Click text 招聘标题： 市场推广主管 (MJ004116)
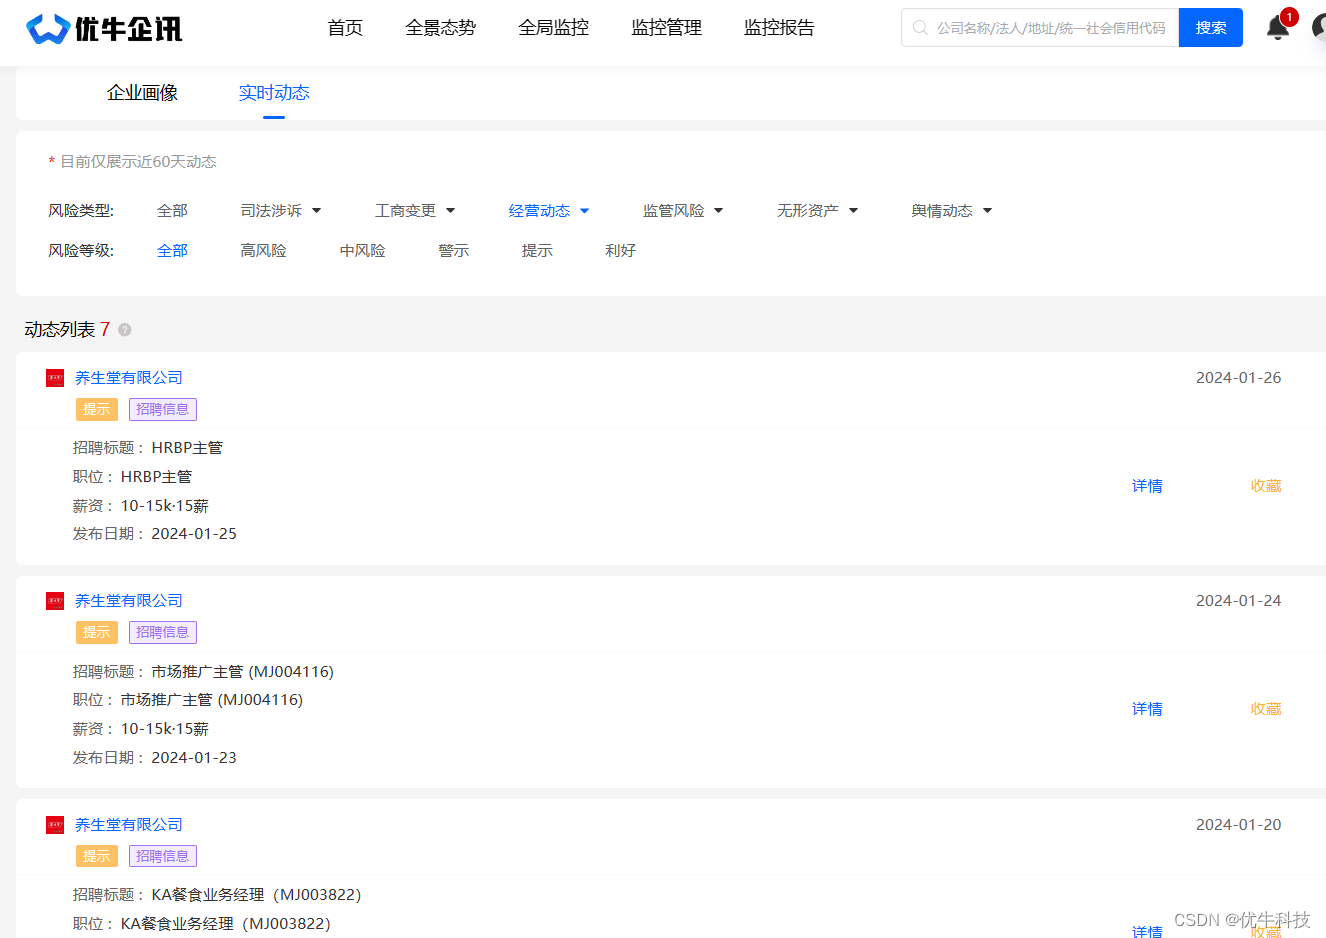Screen dimensions: 1326x938 tap(204, 672)
